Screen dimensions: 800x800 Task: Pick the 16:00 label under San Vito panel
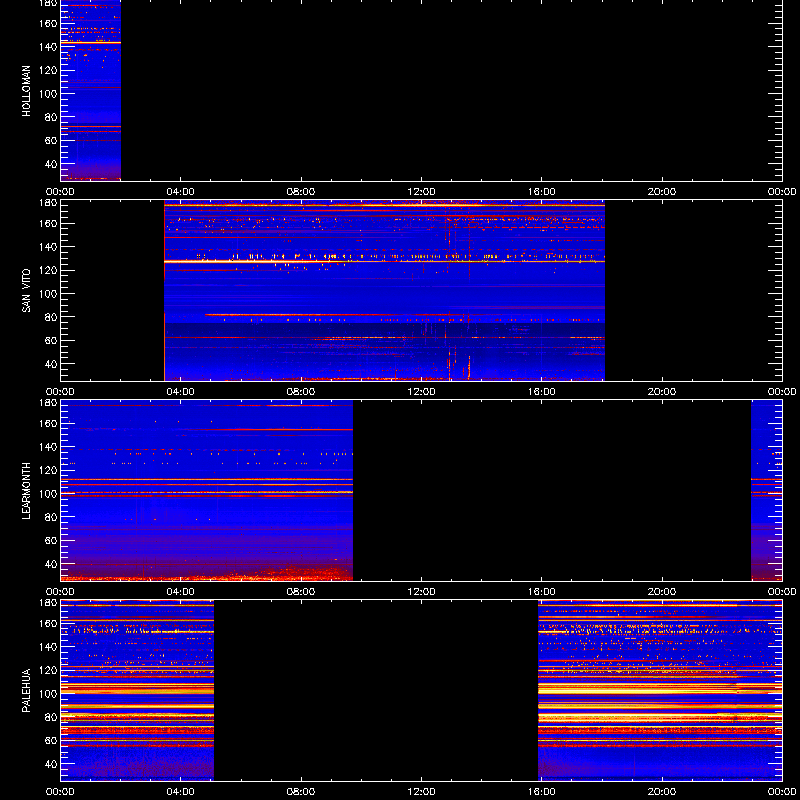click(541, 392)
